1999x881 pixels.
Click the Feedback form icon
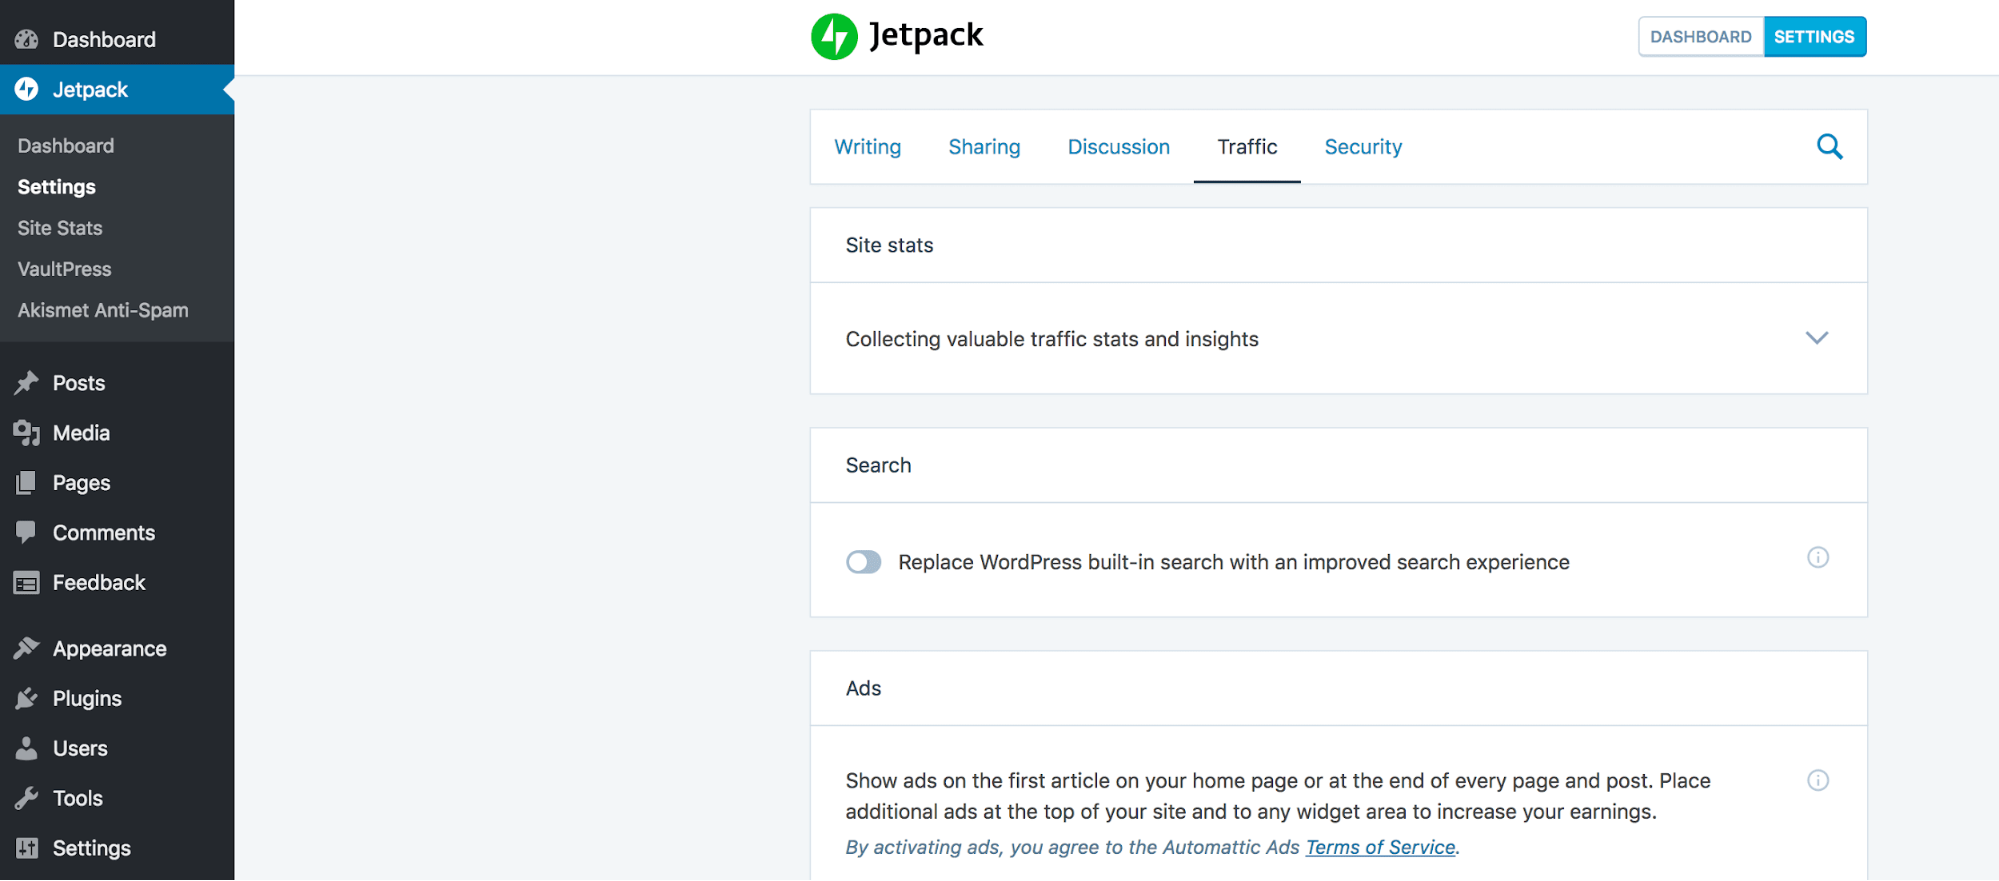click(x=27, y=583)
